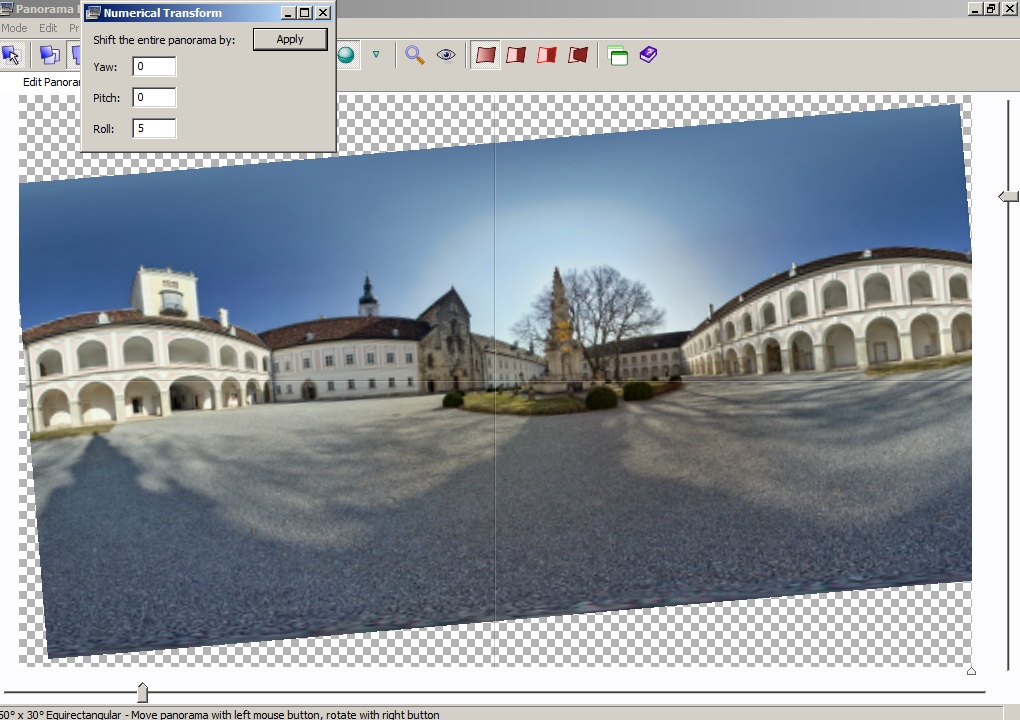The width and height of the screenshot is (1020, 720).
Task: Click the teal globe sphere icon
Action: pyautogui.click(x=346, y=55)
